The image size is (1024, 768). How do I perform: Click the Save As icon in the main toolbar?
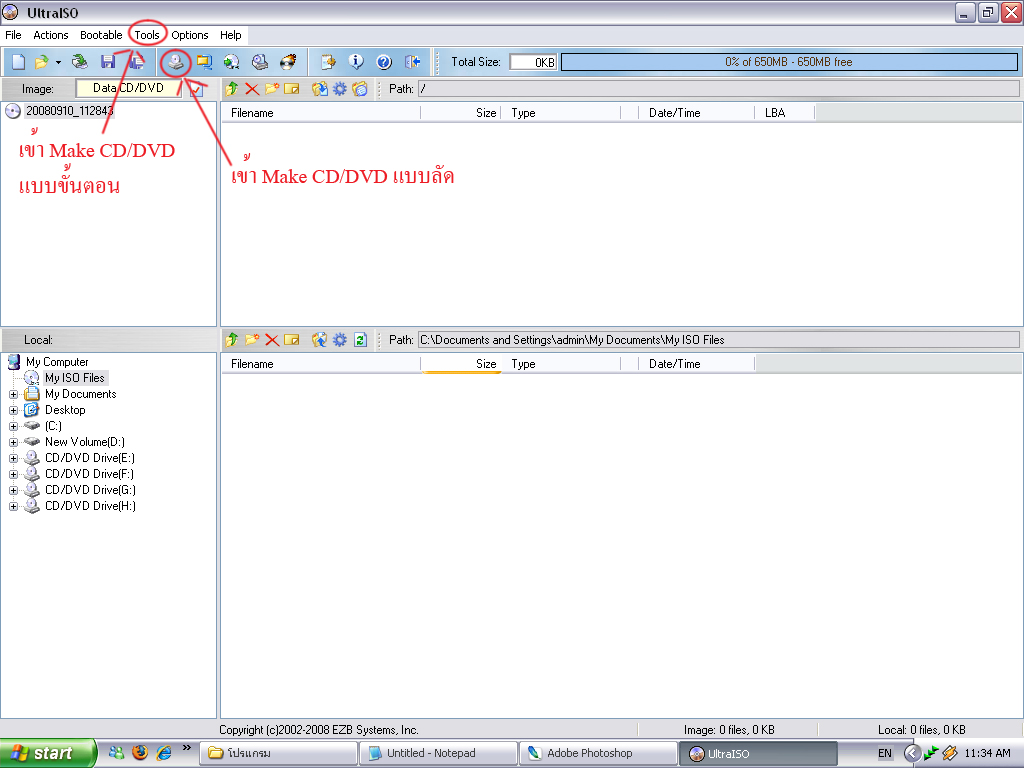pos(136,62)
